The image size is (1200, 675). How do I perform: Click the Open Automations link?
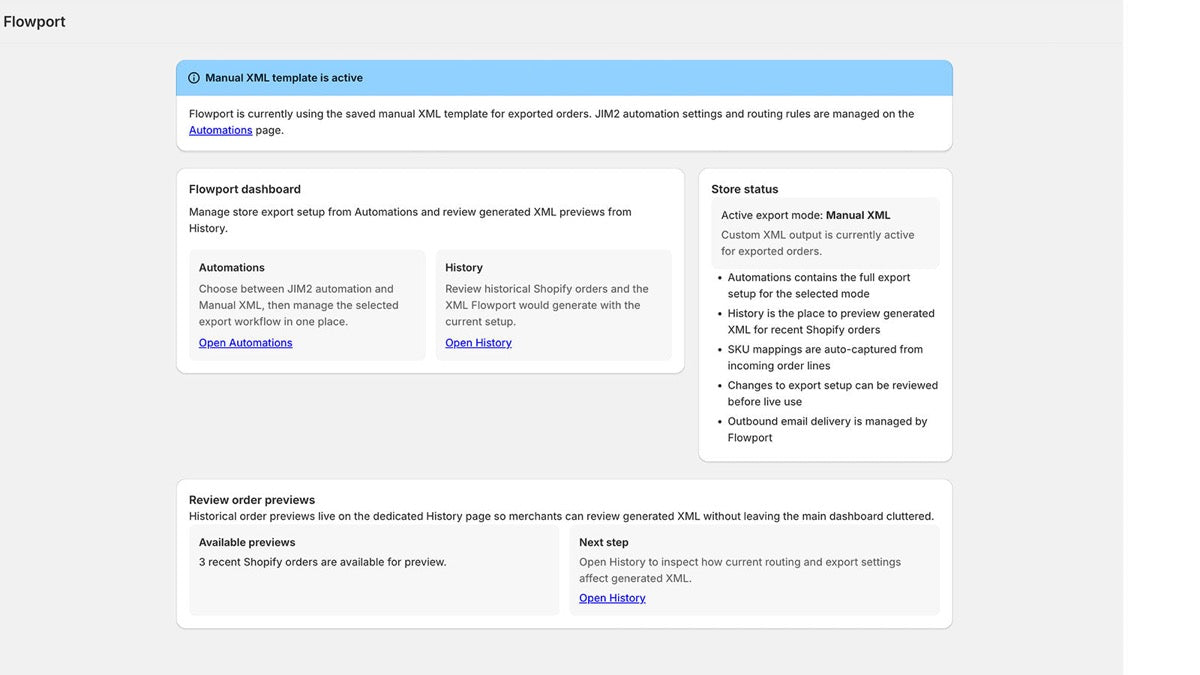(246, 343)
